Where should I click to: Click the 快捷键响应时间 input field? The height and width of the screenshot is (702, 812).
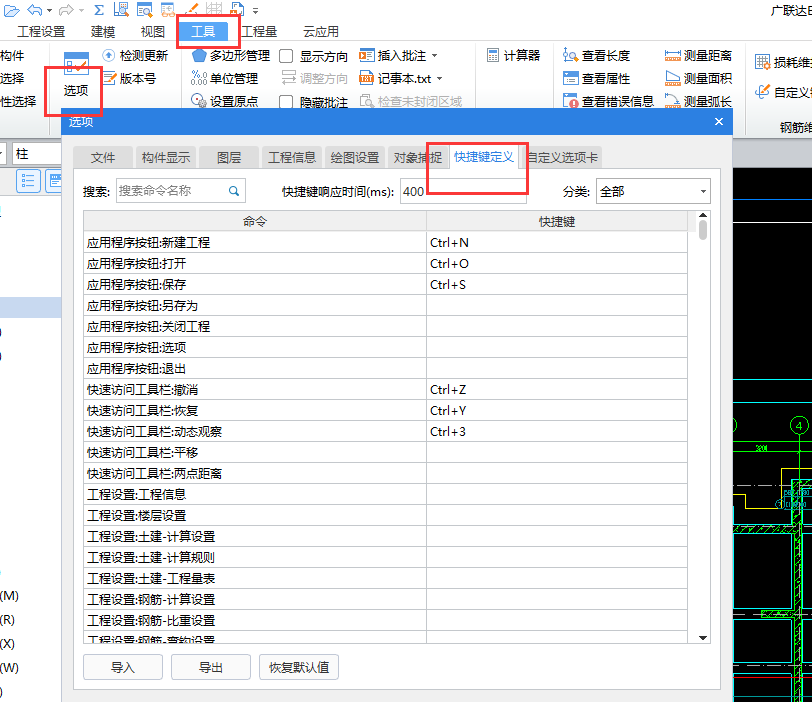click(463, 192)
